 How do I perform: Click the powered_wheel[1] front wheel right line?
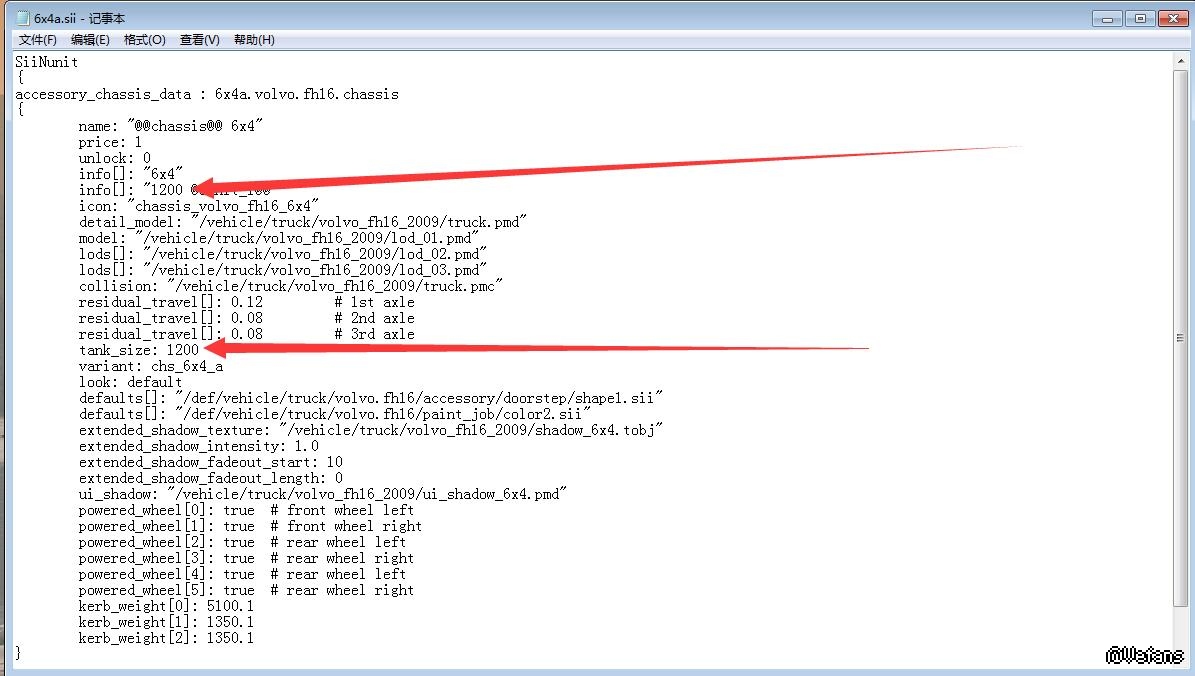[250, 526]
